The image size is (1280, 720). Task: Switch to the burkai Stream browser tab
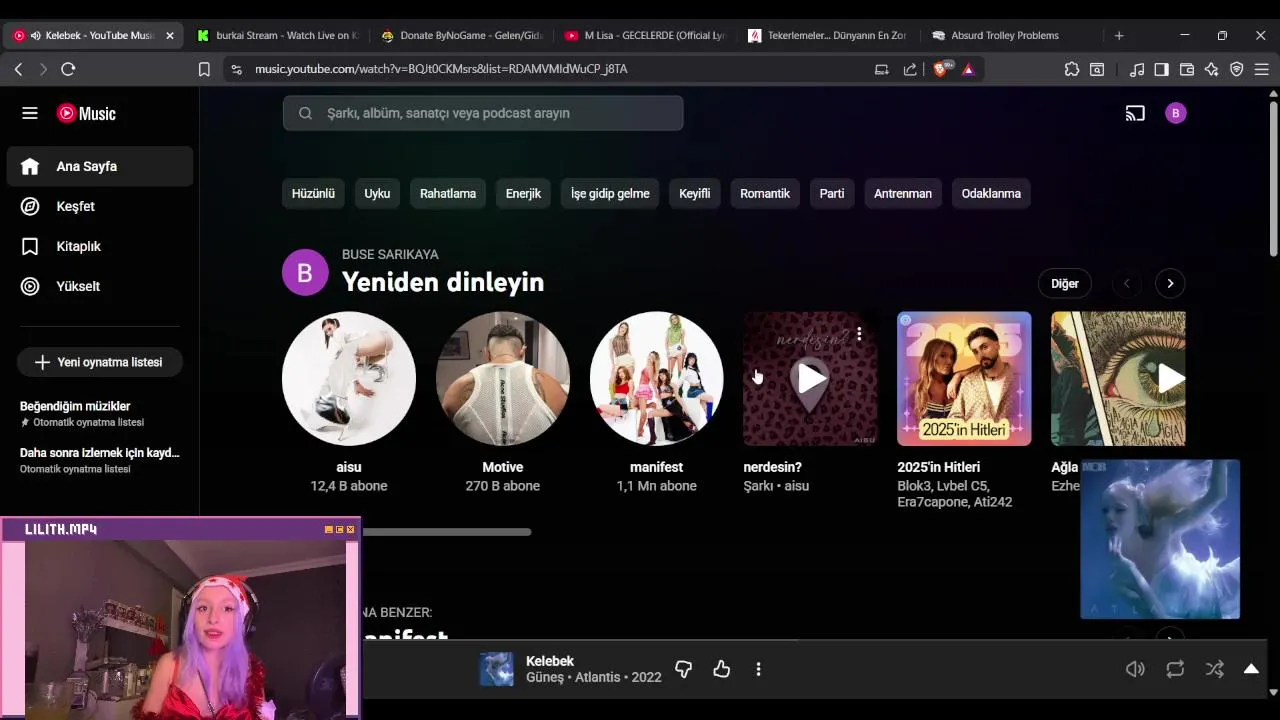(277, 35)
